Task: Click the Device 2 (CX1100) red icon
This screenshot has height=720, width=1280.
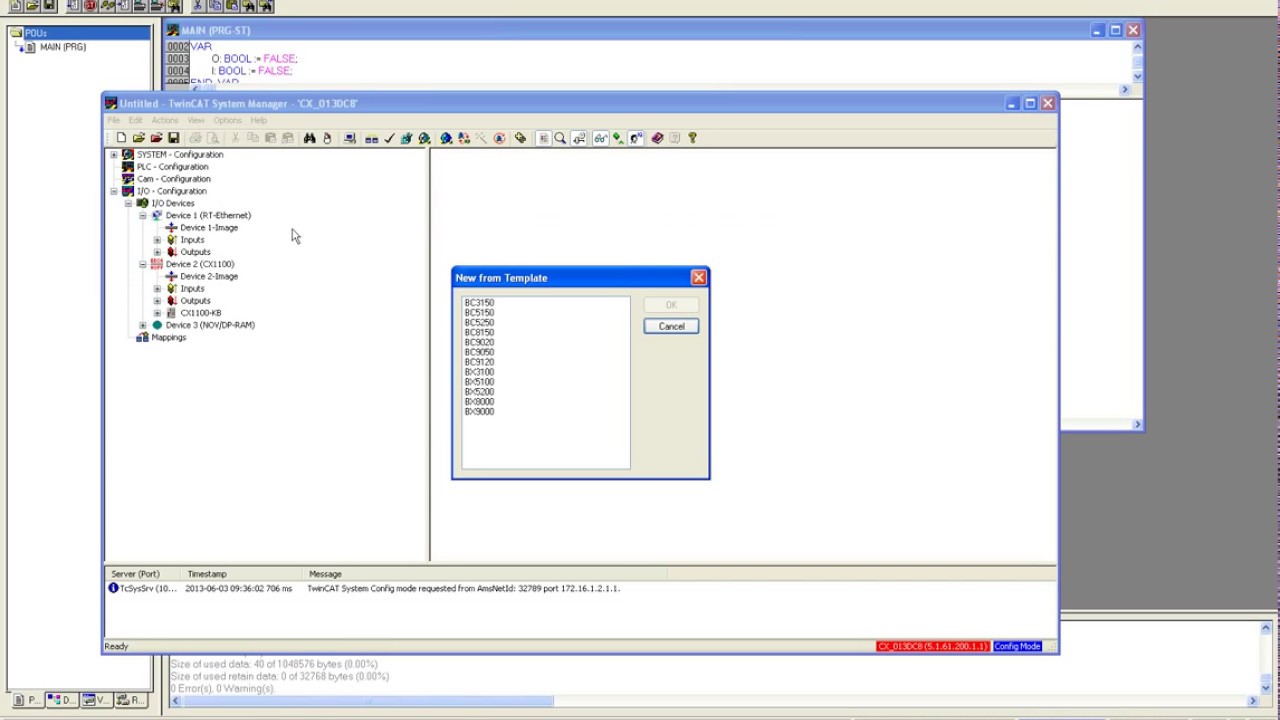Action: pos(156,264)
